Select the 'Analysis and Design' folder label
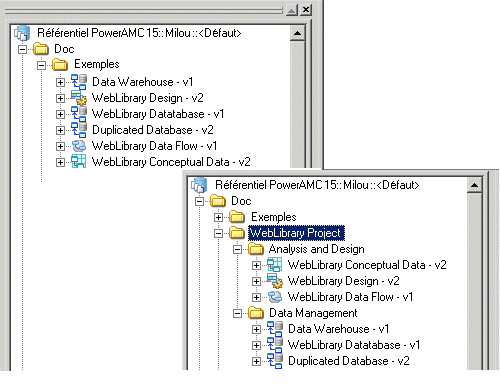Screen dimensions: 500x387 (317, 249)
